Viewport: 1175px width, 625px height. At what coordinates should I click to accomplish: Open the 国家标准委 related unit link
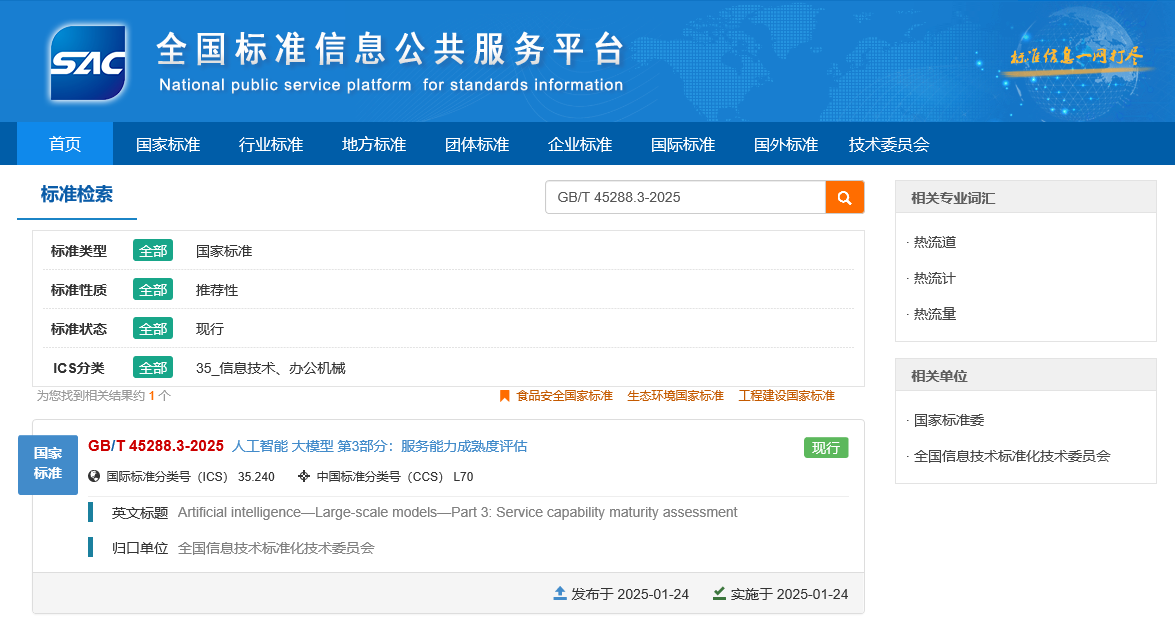click(x=949, y=420)
